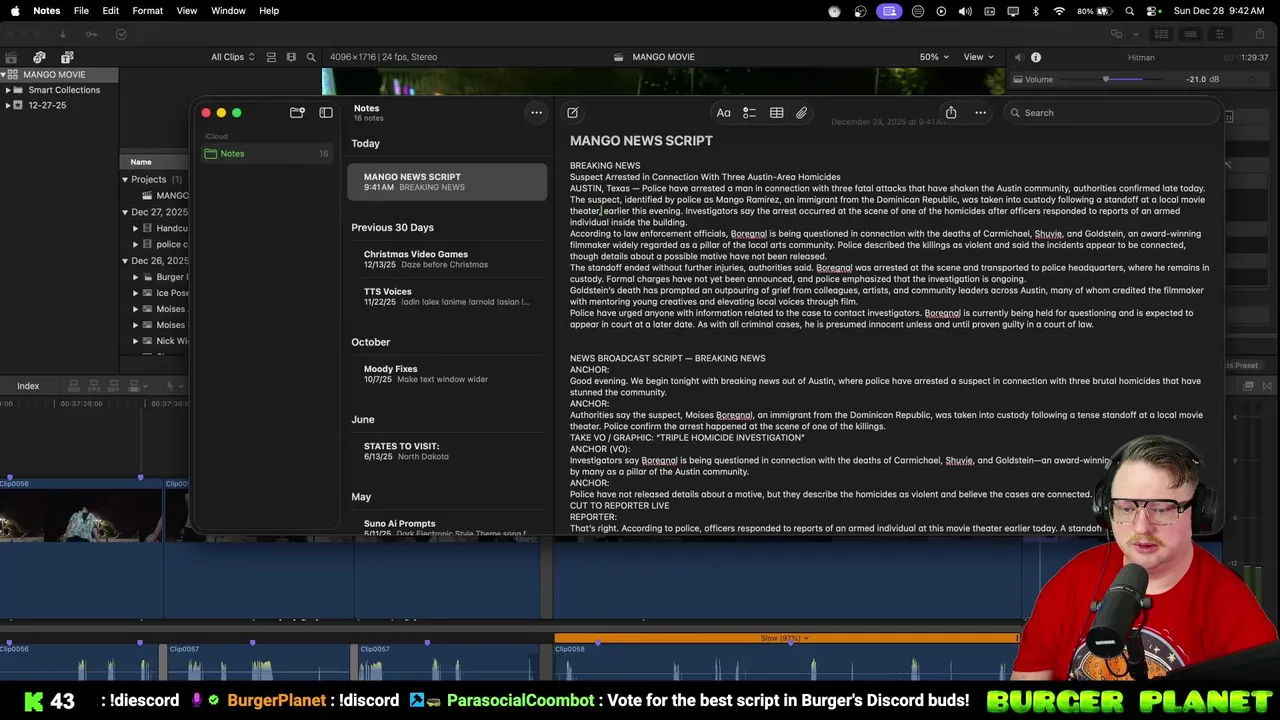Open the info inspector icon

tap(1036, 57)
